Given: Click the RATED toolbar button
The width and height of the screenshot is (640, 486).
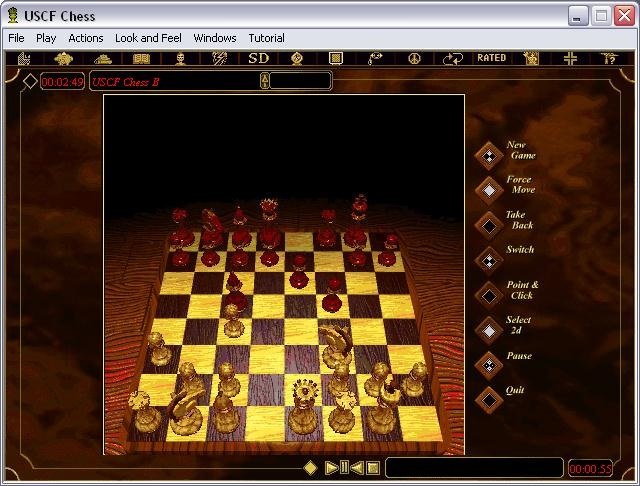Looking at the screenshot, I should (491, 58).
